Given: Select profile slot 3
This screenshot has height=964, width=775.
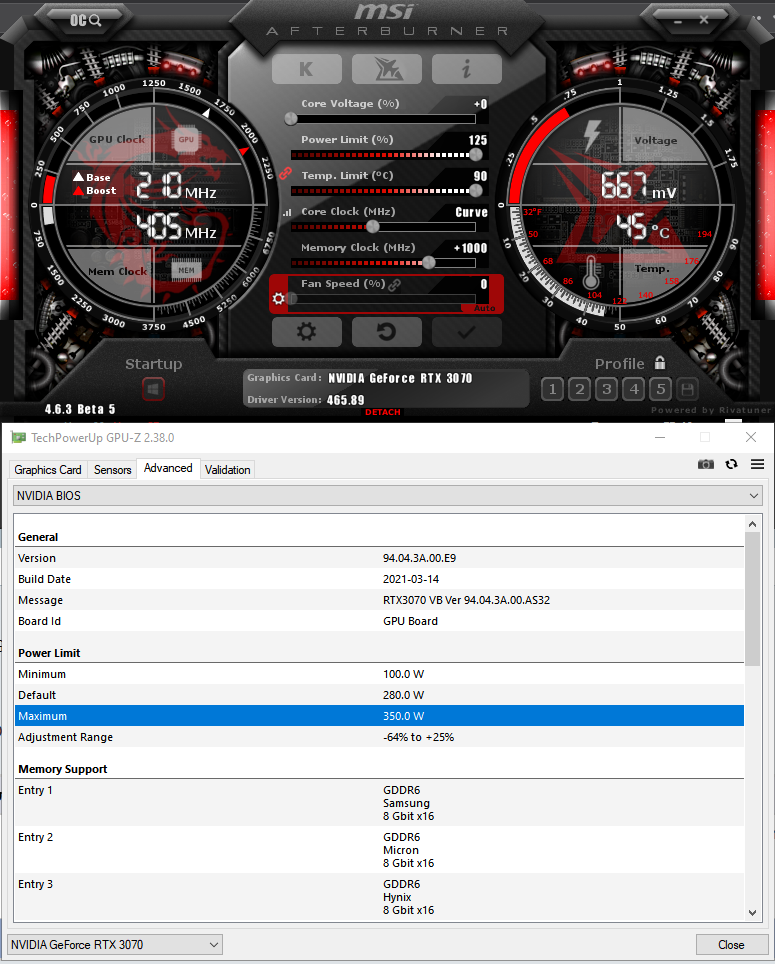Looking at the screenshot, I should (607, 389).
